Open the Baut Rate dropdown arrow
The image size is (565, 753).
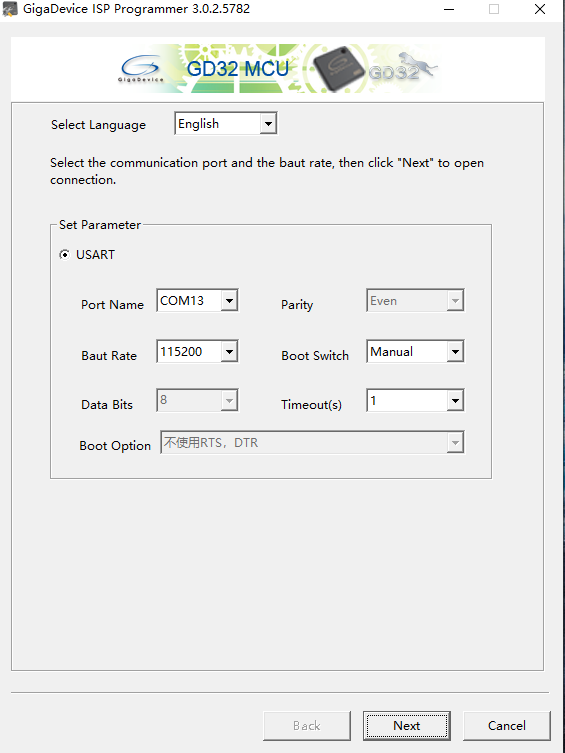click(x=229, y=352)
